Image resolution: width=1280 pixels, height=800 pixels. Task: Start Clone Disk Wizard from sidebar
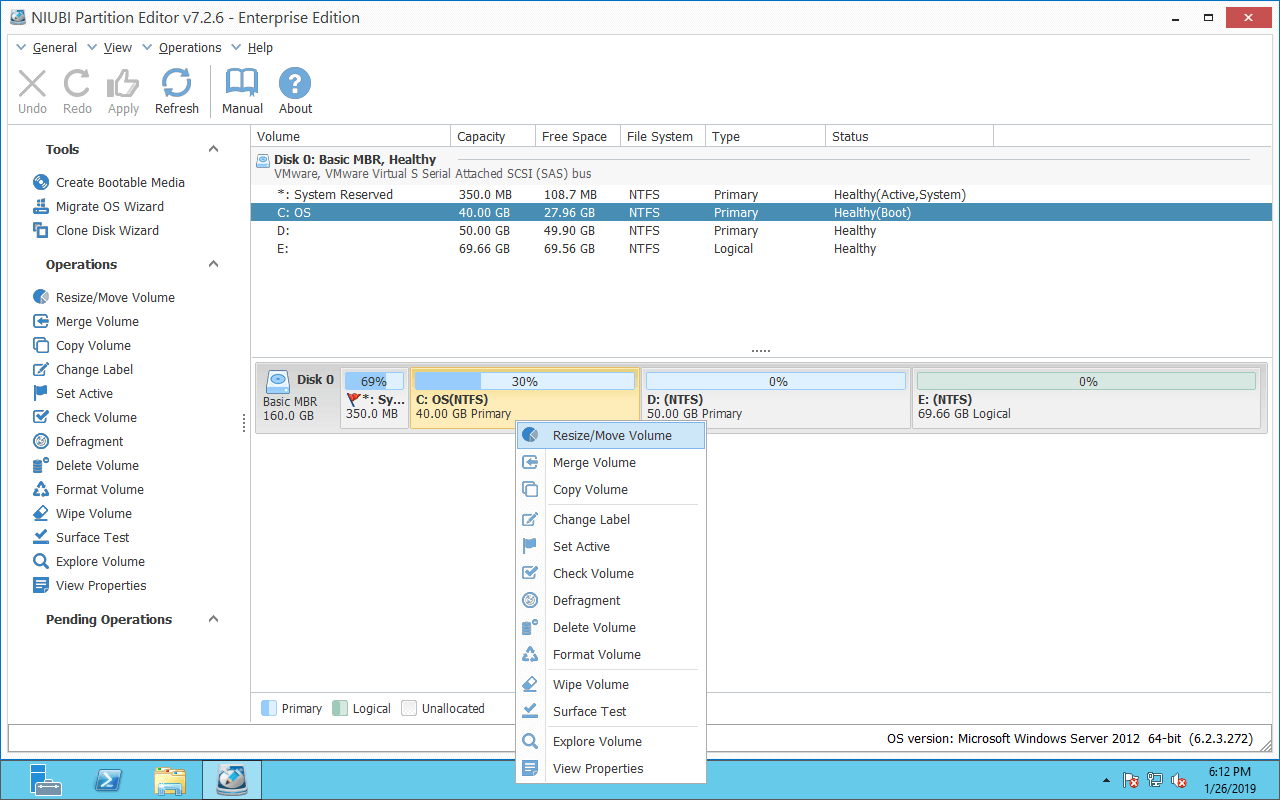[107, 230]
